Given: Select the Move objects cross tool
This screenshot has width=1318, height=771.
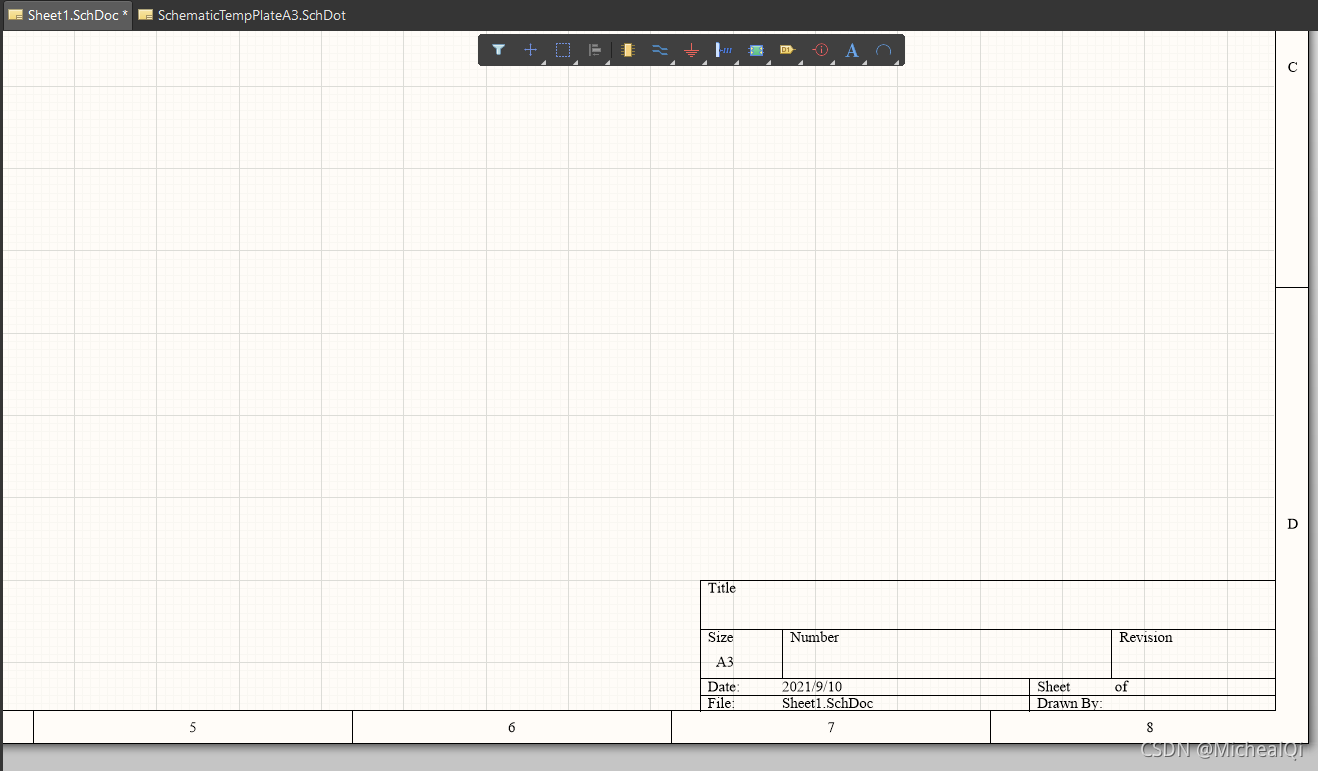Looking at the screenshot, I should click(x=530, y=50).
